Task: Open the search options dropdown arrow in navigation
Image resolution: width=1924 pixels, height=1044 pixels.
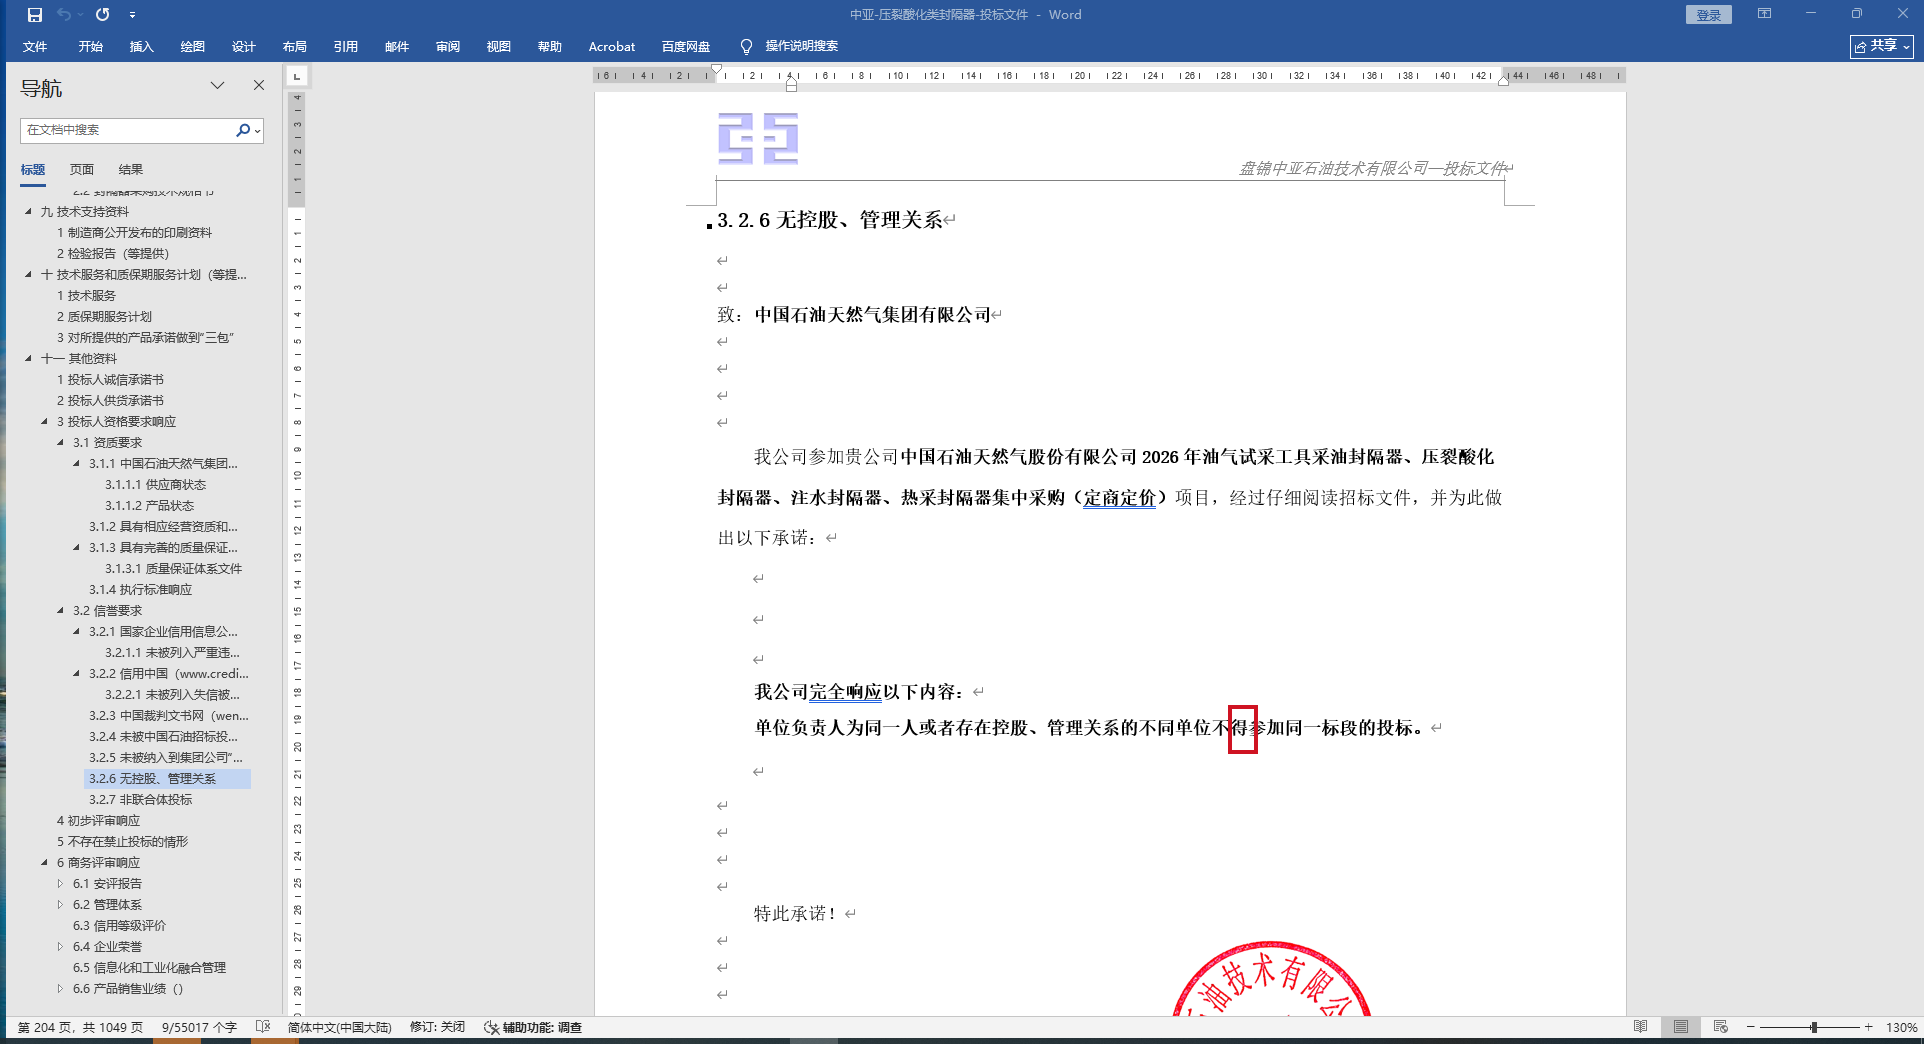Action: (258, 130)
